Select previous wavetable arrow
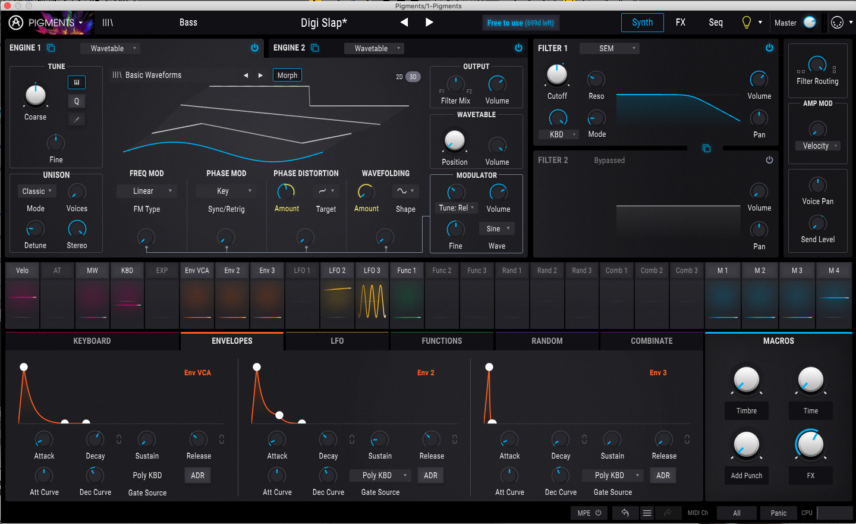 pos(246,75)
